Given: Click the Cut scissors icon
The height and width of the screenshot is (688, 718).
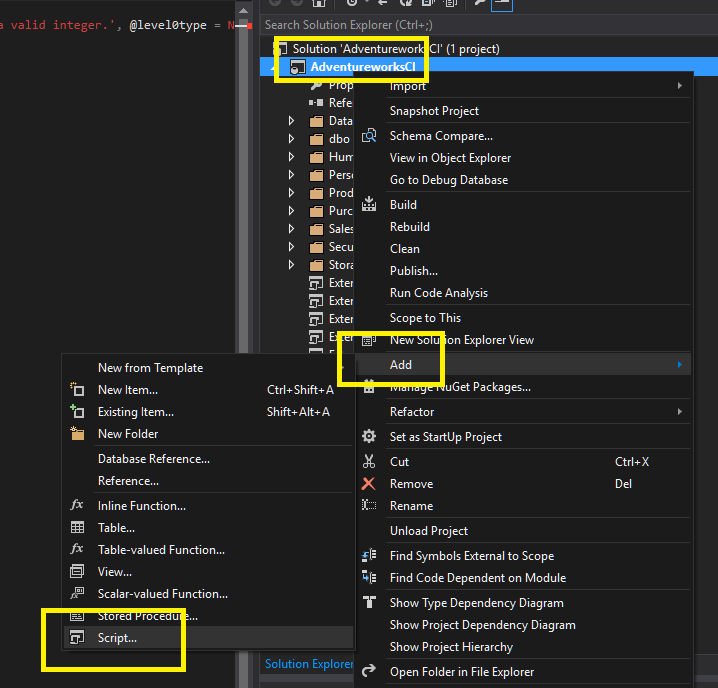Looking at the screenshot, I should 369,461.
